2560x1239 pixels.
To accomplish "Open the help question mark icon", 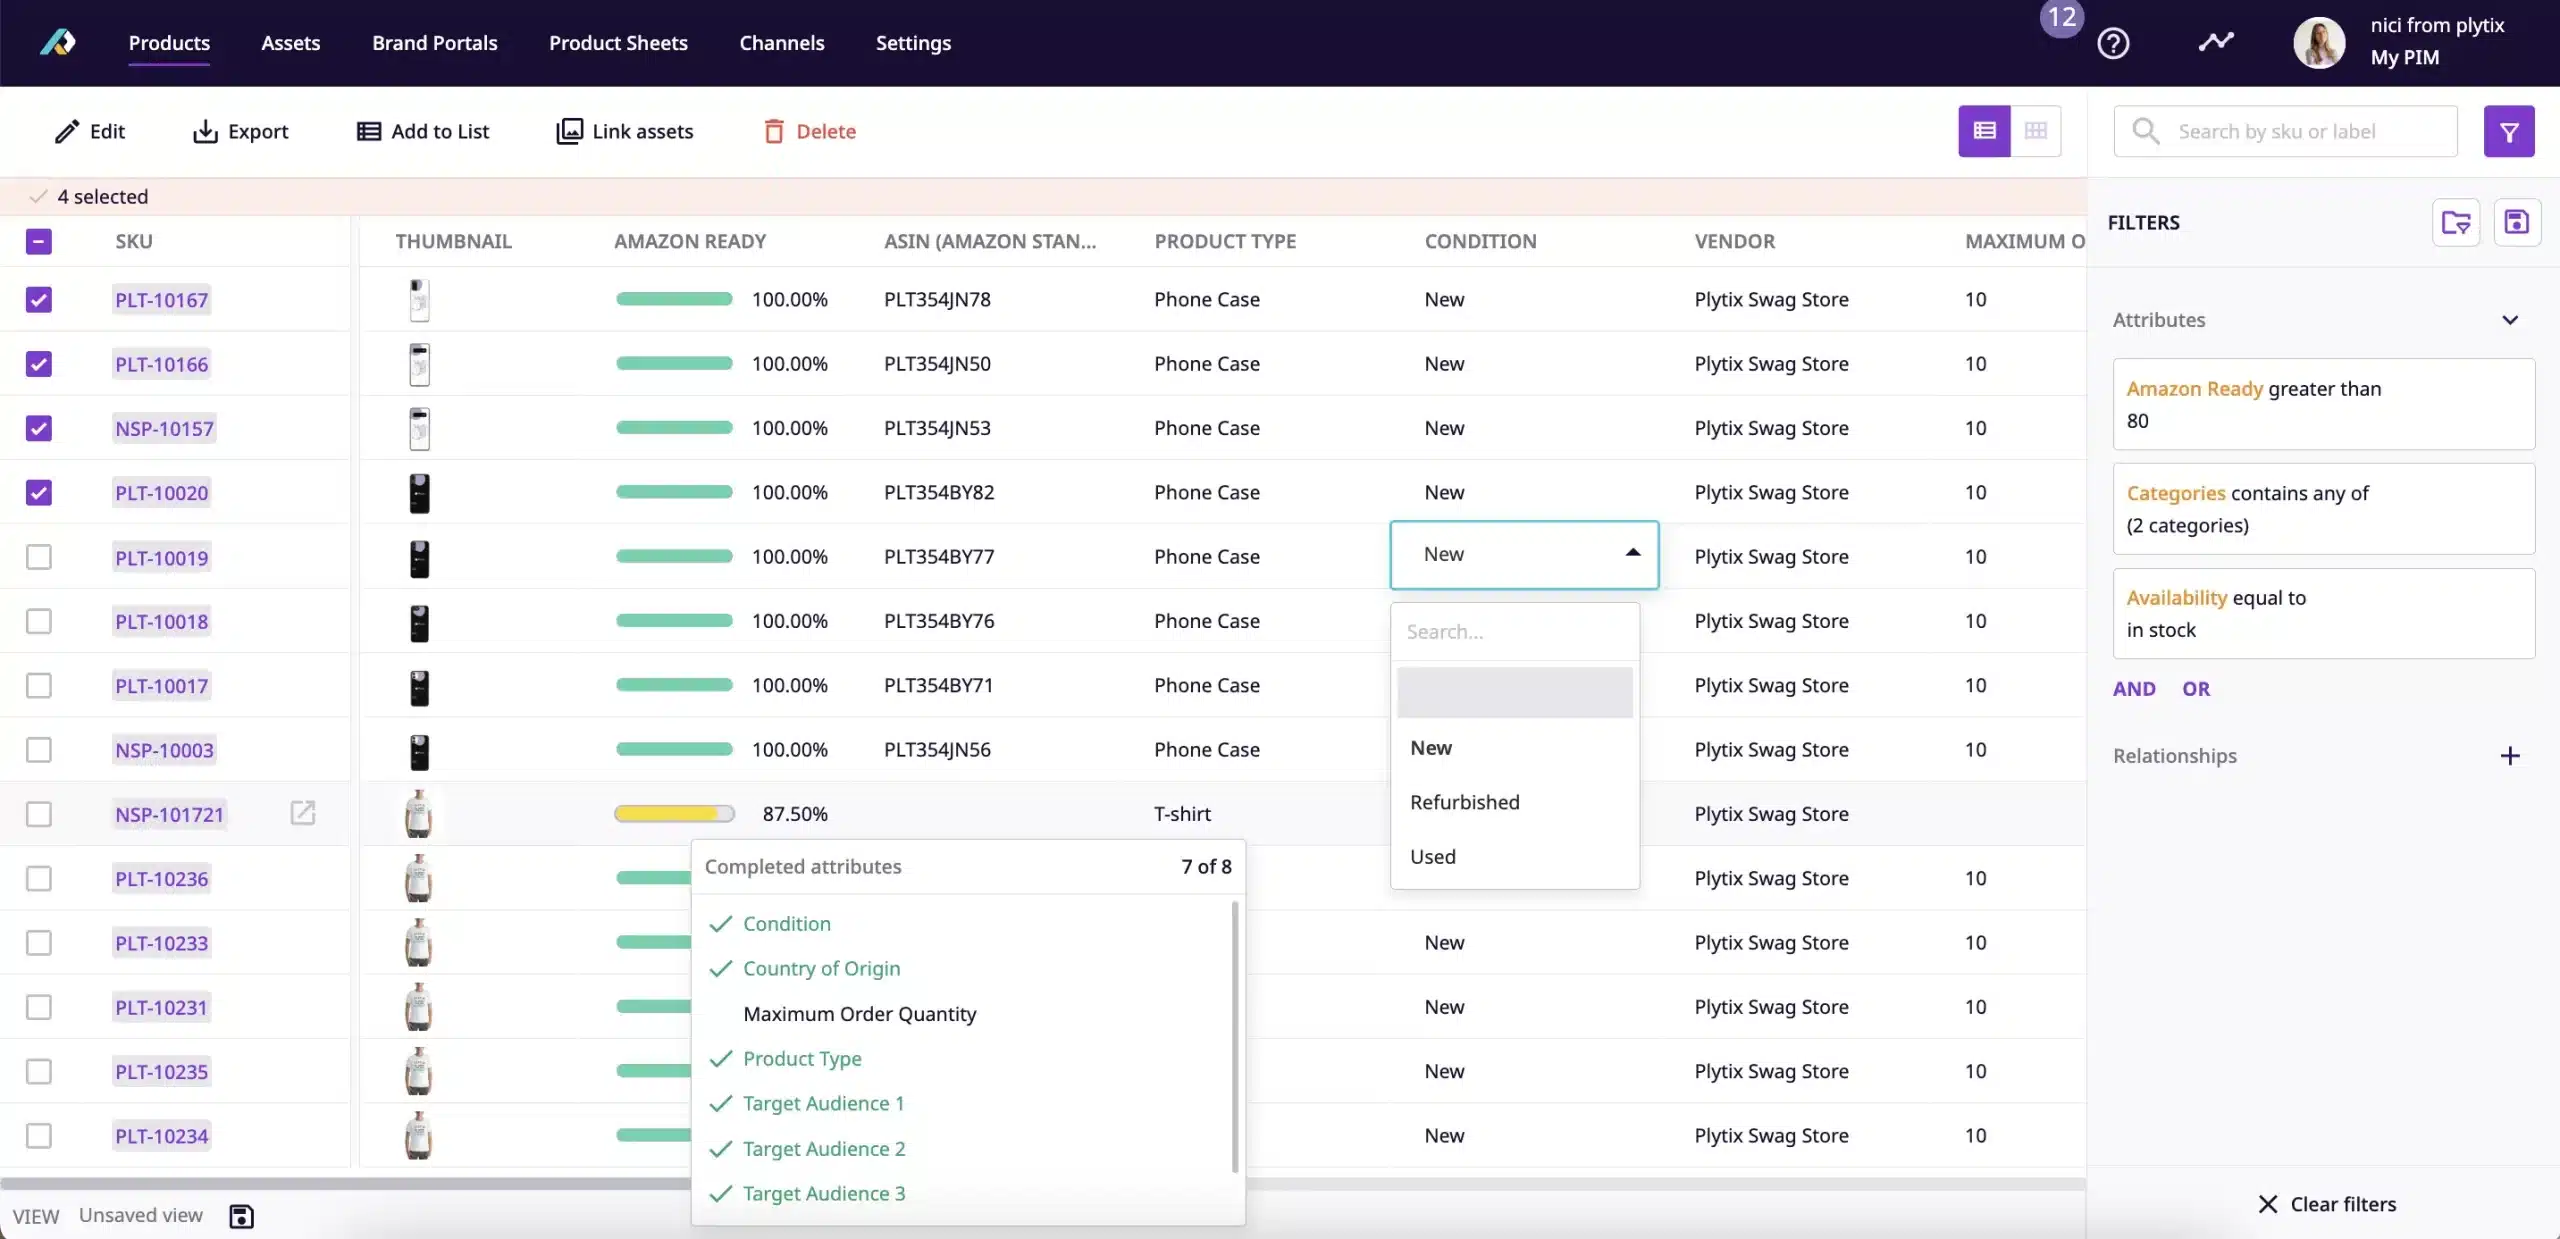I will 2113,43.
